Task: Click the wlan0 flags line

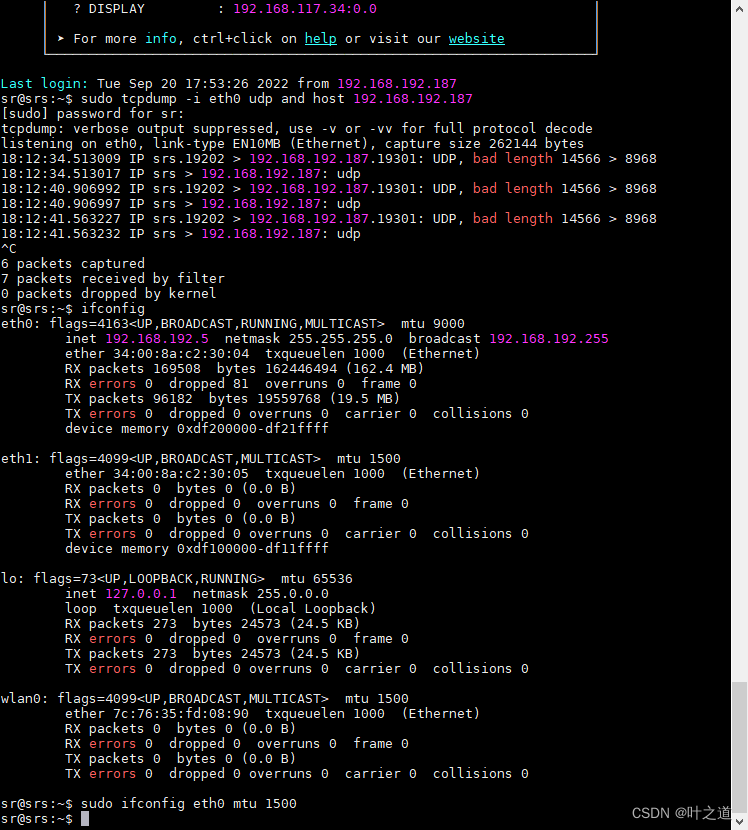Action: (204, 699)
